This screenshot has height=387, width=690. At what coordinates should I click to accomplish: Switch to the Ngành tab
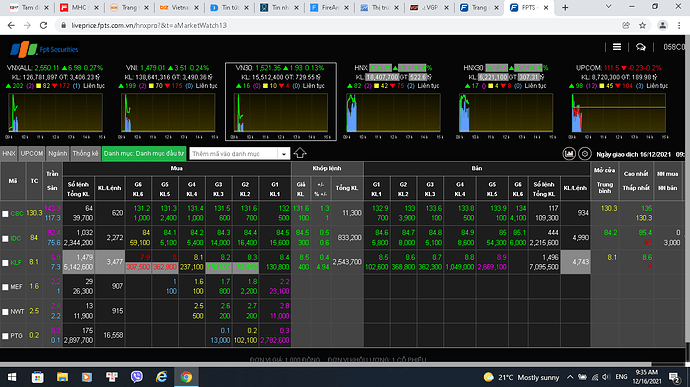click(x=58, y=153)
